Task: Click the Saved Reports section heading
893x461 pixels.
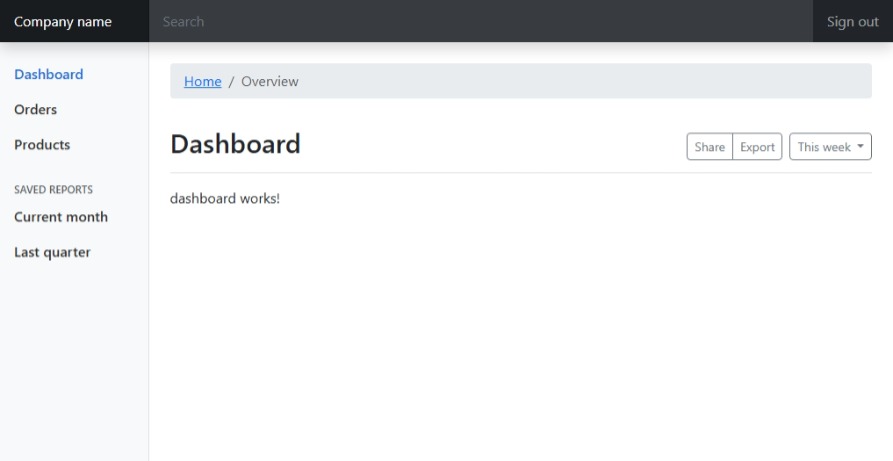Action: click(54, 189)
